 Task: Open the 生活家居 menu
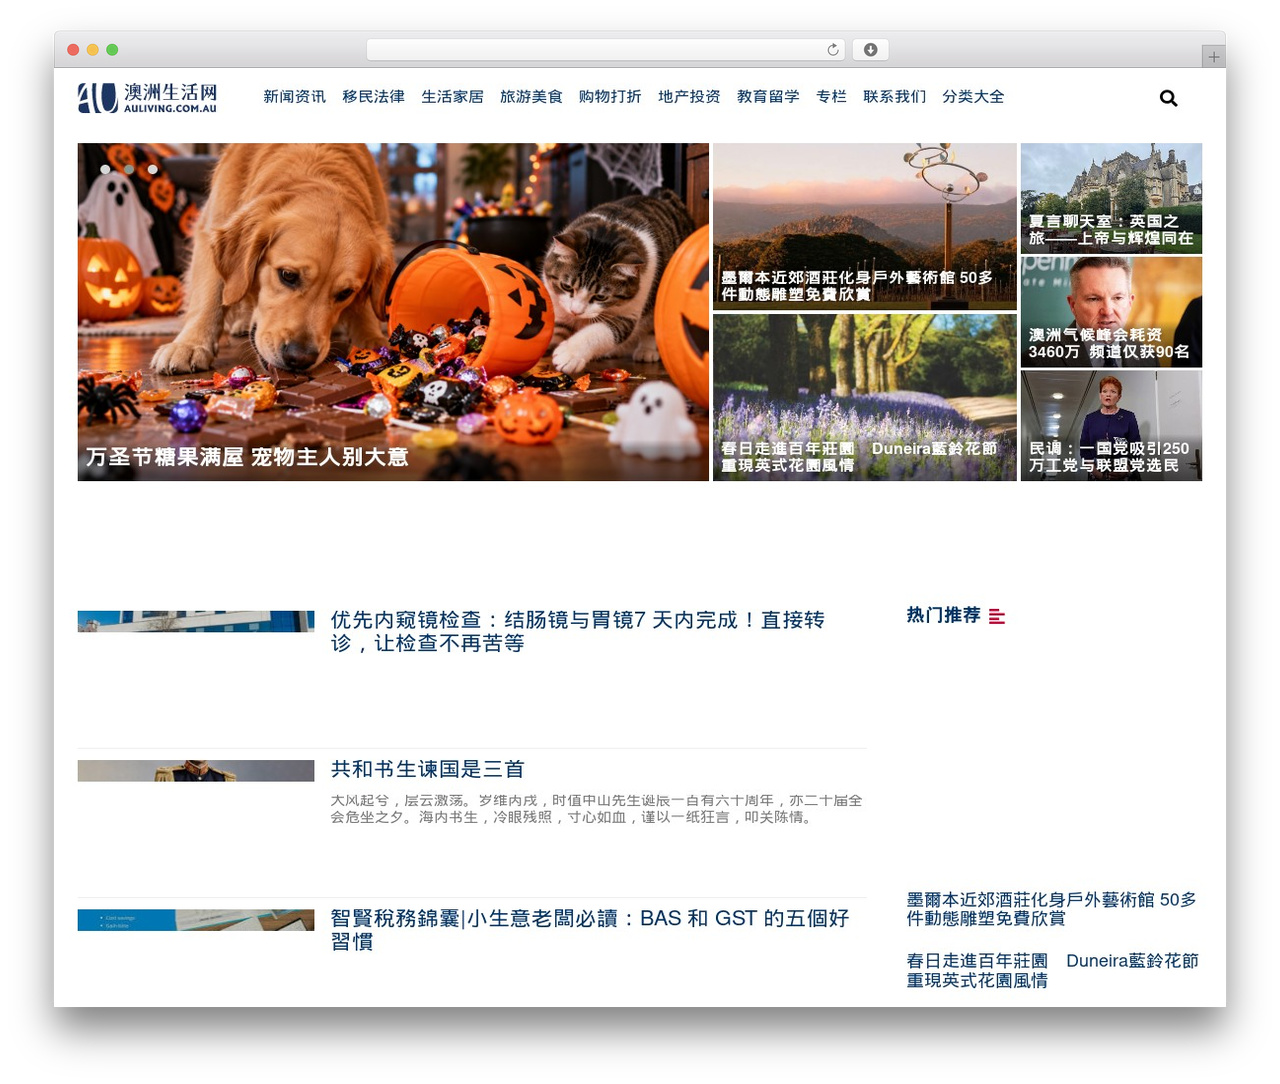point(452,97)
